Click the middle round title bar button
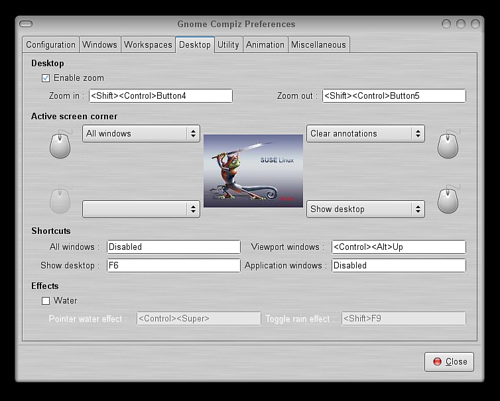Viewport: 500px width, 401px height. 461,24
